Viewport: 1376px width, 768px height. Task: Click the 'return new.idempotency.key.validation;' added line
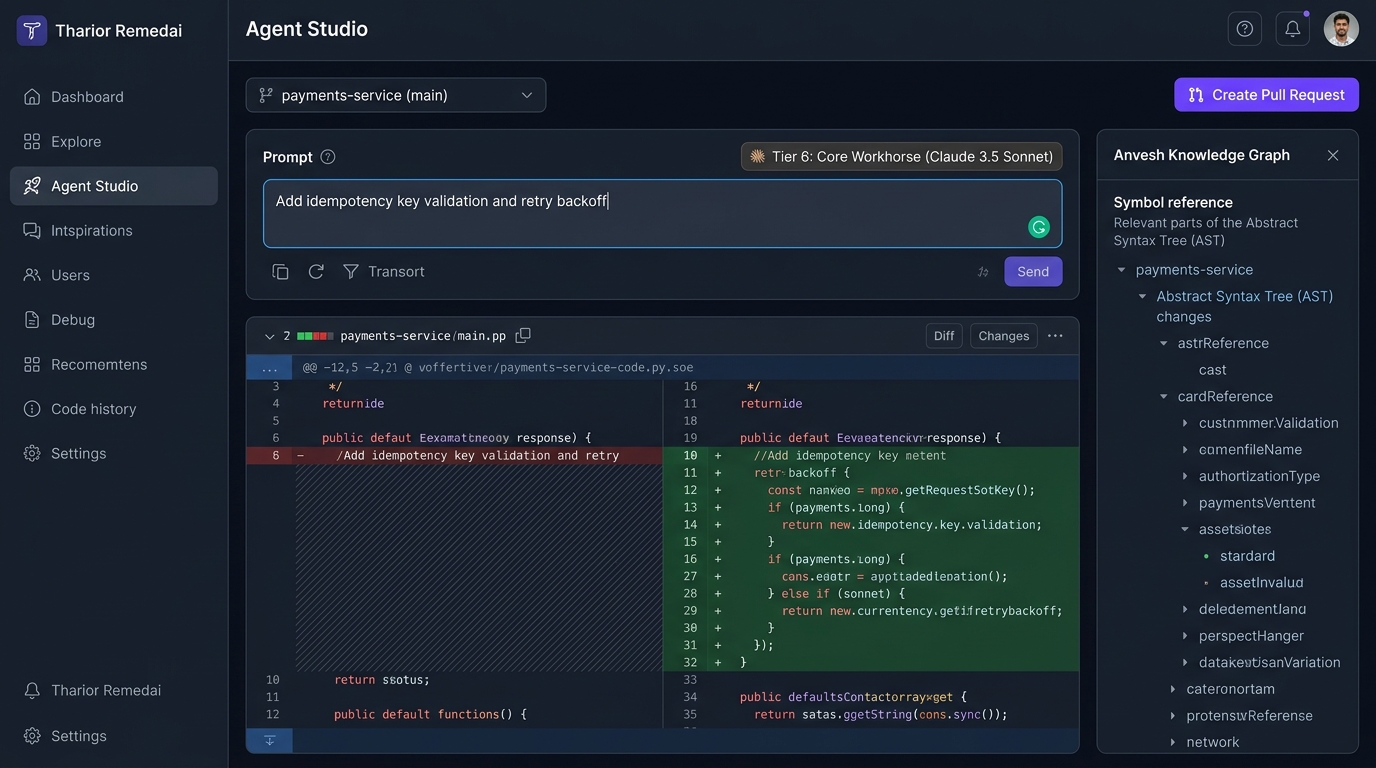coord(912,525)
